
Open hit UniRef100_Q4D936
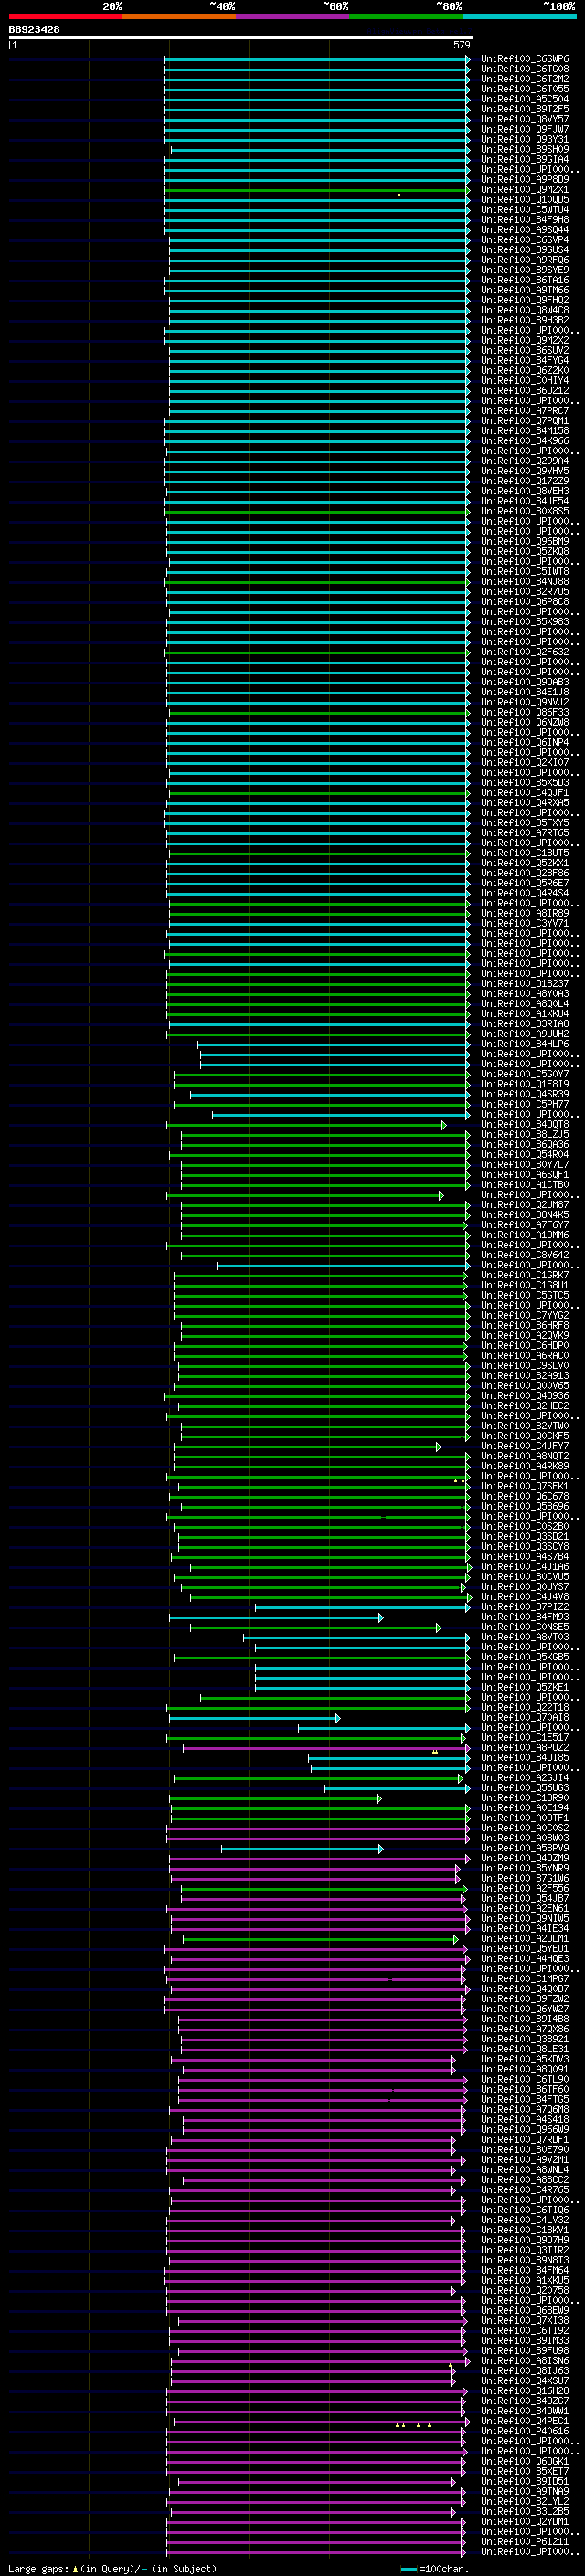click(525, 1396)
